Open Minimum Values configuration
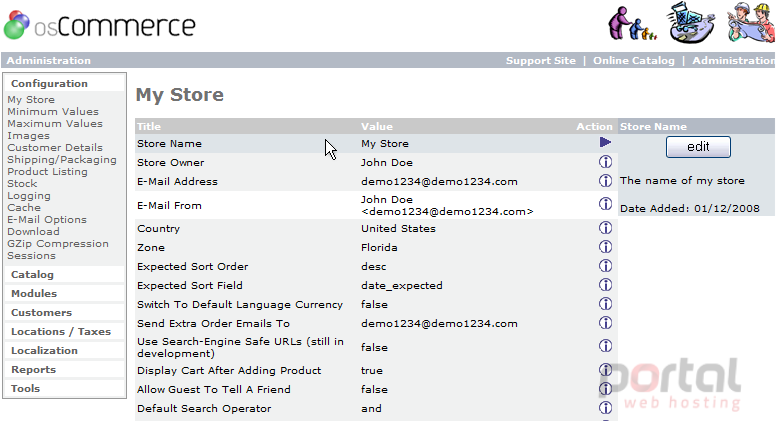The height and width of the screenshot is (422, 776). point(53,111)
